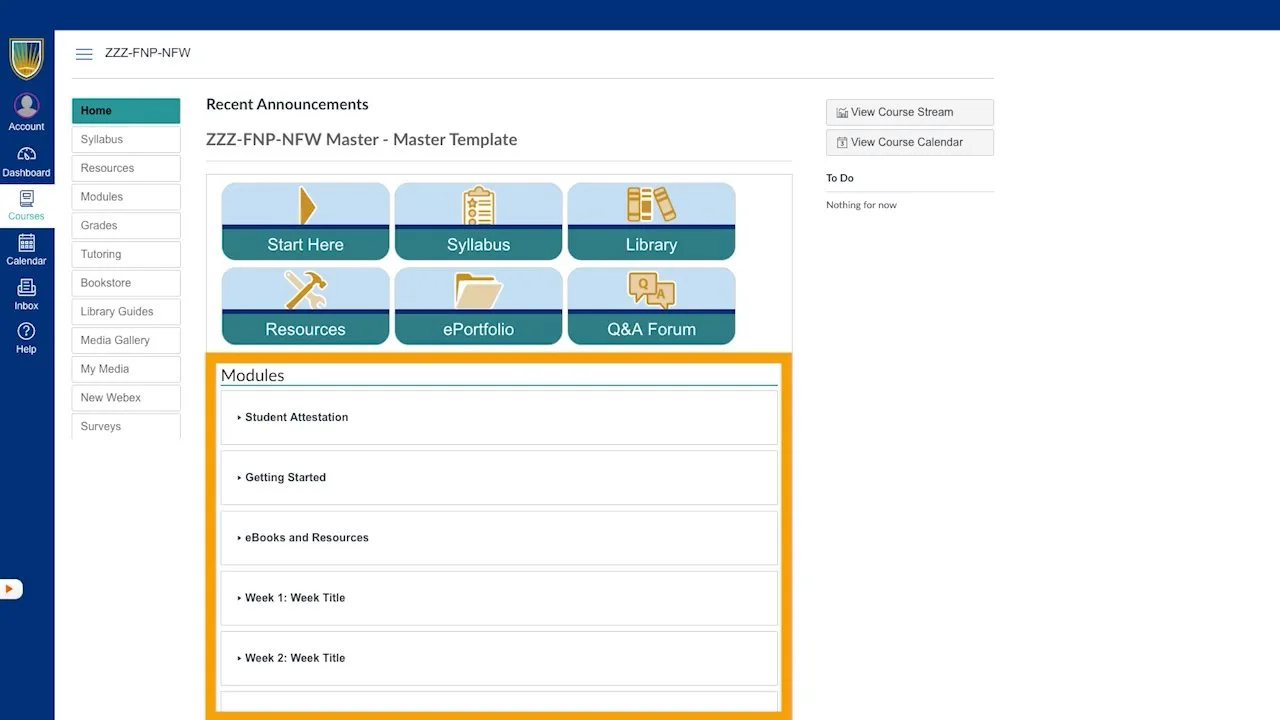Select Home in the course menu
This screenshot has height=720, width=1280.
pyautogui.click(x=126, y=111)
